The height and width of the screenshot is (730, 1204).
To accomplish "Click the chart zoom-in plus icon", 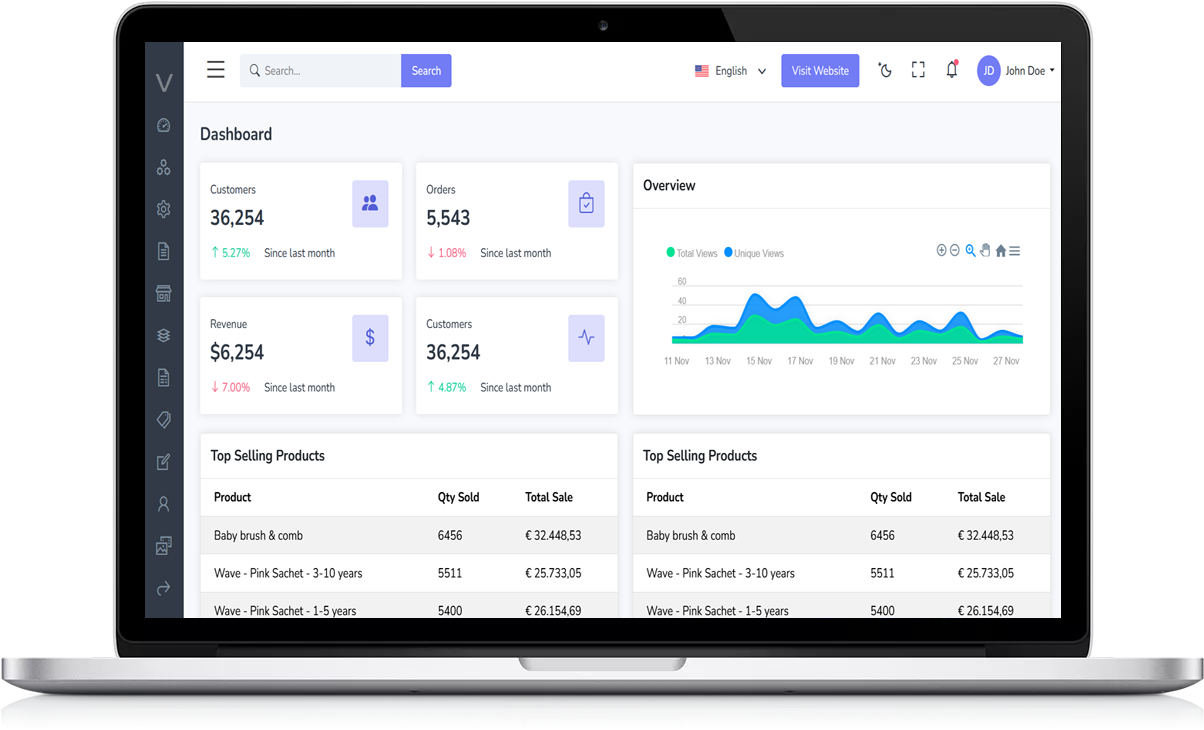I will [941, 250].
